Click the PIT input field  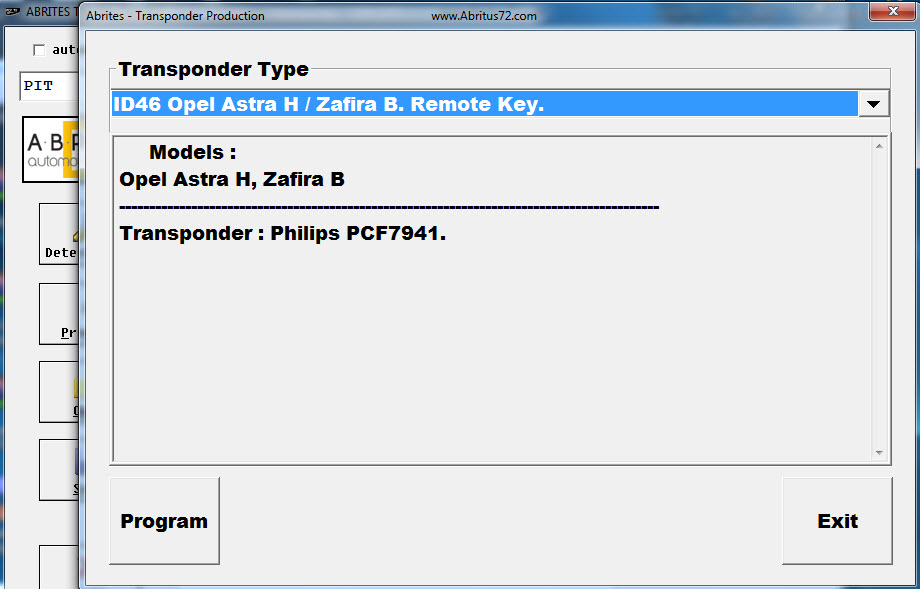[x=48, y=86]
